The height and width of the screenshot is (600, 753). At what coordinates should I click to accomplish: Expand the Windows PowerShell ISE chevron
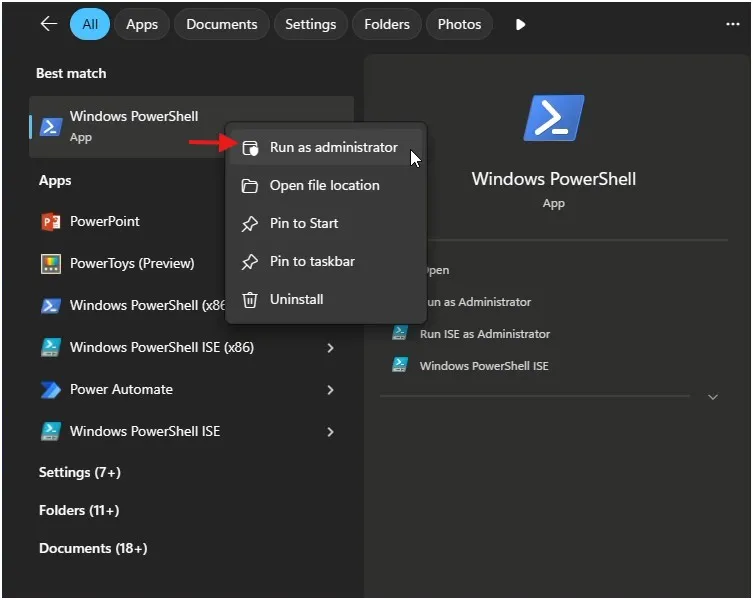(x=330, y=432)
